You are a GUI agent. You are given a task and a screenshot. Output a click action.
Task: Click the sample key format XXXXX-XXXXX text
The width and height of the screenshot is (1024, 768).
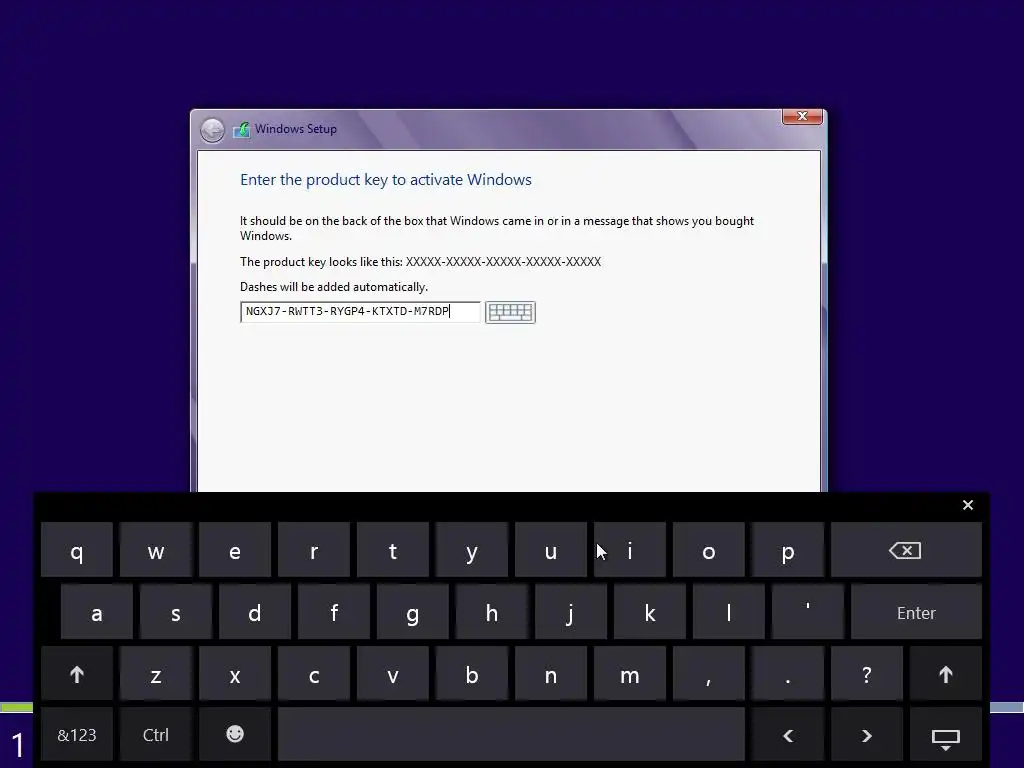503,262
